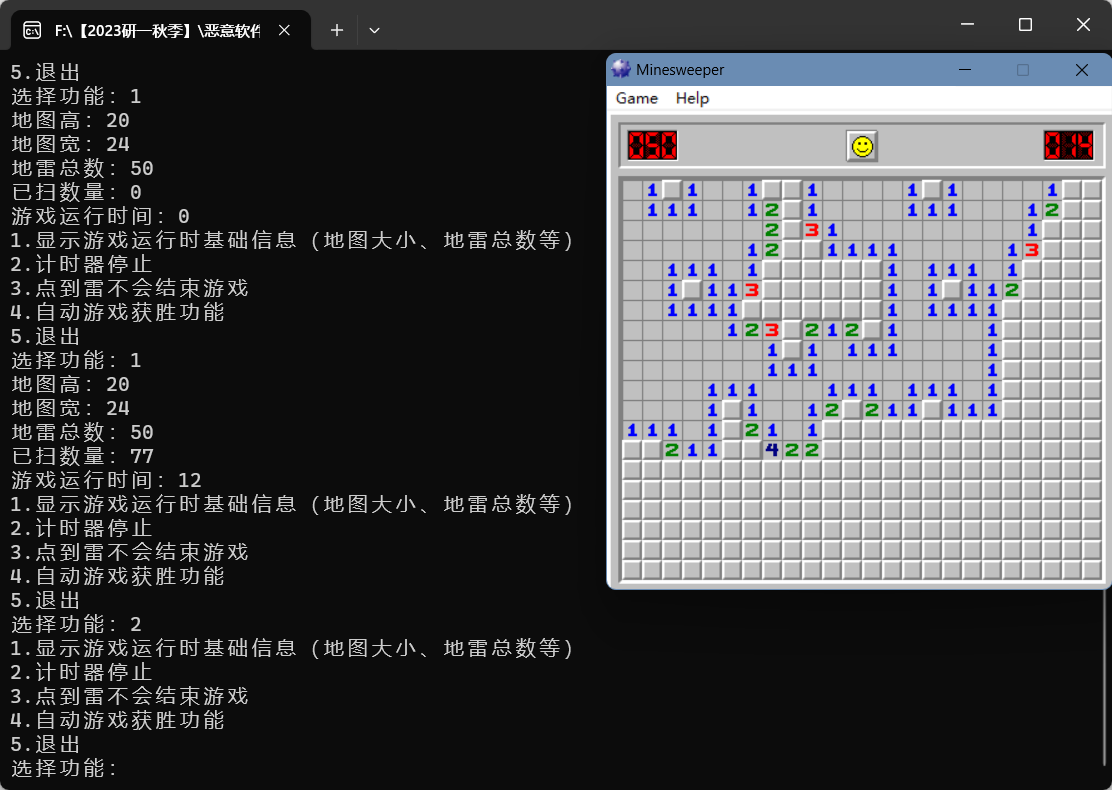
Task: Click the terminal icon in the tab
Action: (32, 30)
